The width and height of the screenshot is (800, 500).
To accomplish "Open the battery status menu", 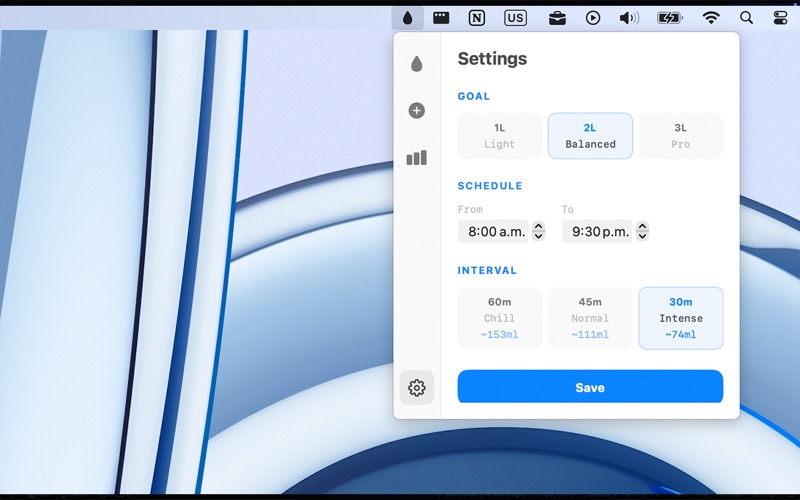I will pyautogui.click(x=669, y=18).
